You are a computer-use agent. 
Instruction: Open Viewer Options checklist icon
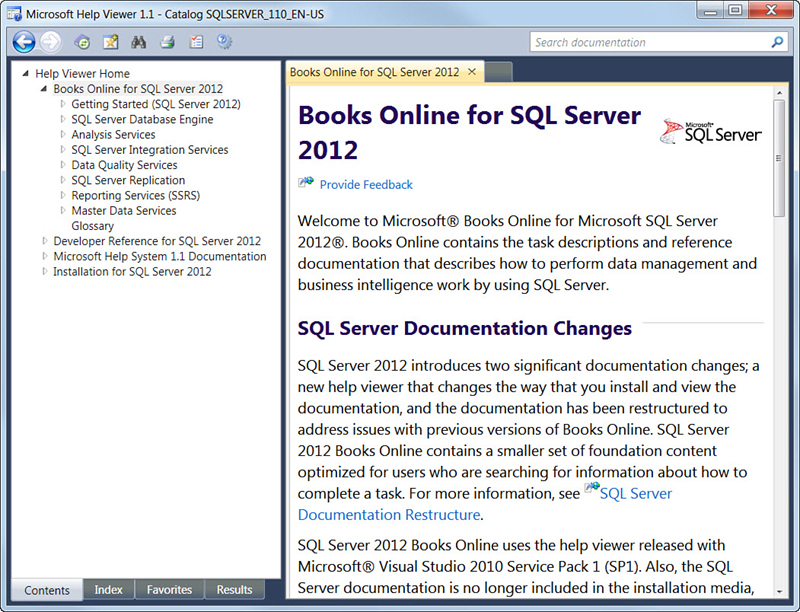(x=196, y=42)
